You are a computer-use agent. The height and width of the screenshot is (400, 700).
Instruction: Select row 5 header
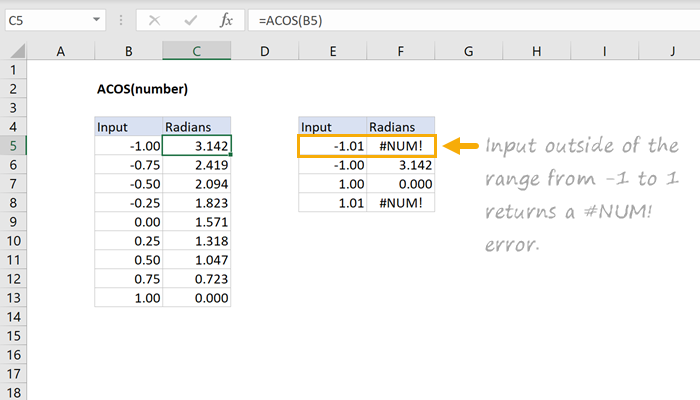point(13,145)
